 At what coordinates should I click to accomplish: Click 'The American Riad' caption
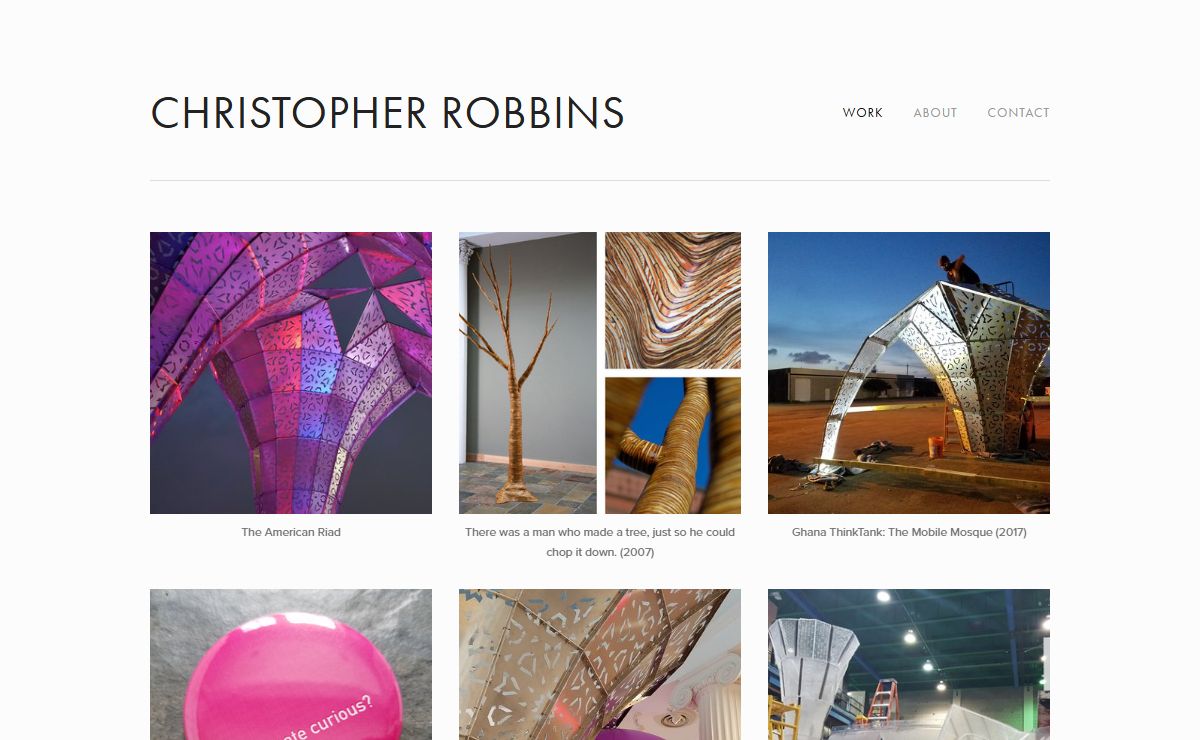(x=291, y=532)
